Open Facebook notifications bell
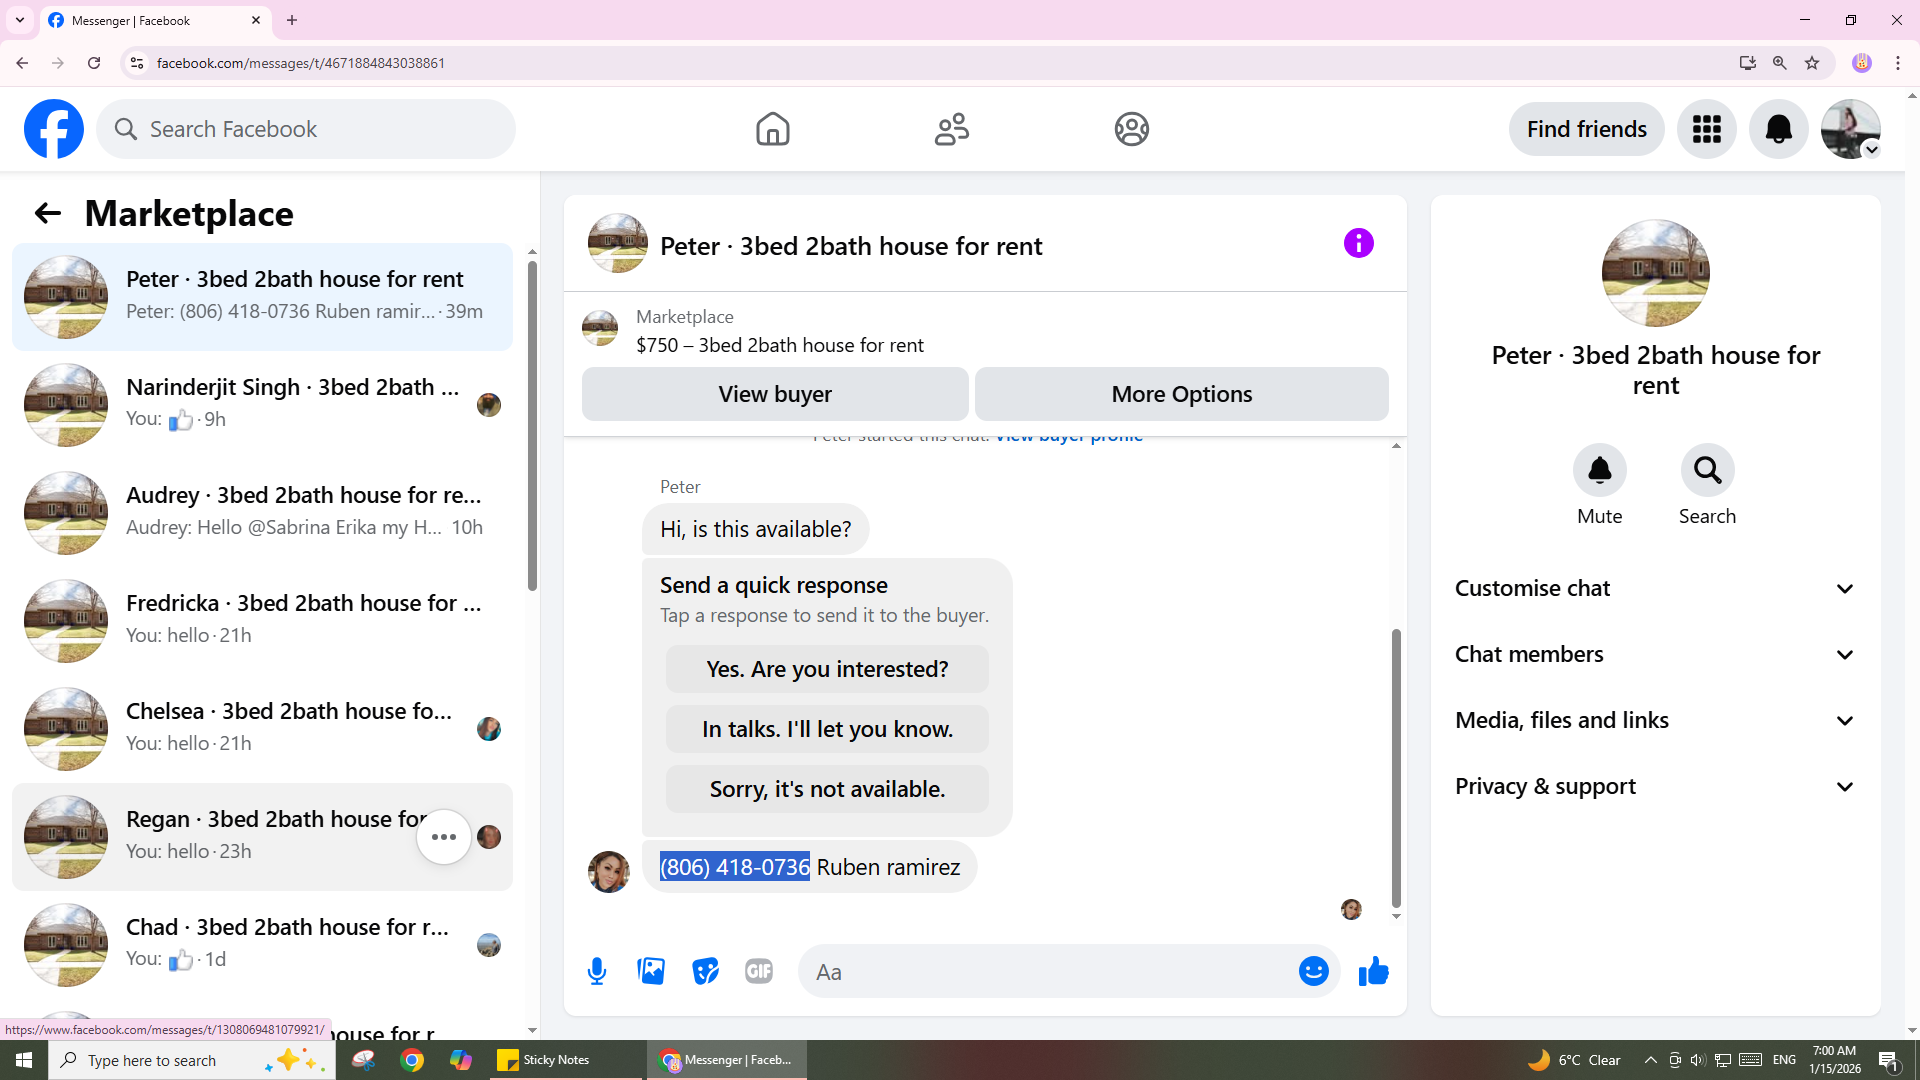Image resolution: width=1920 pixels, height=1080 pixels. [x=1778, y=129]
